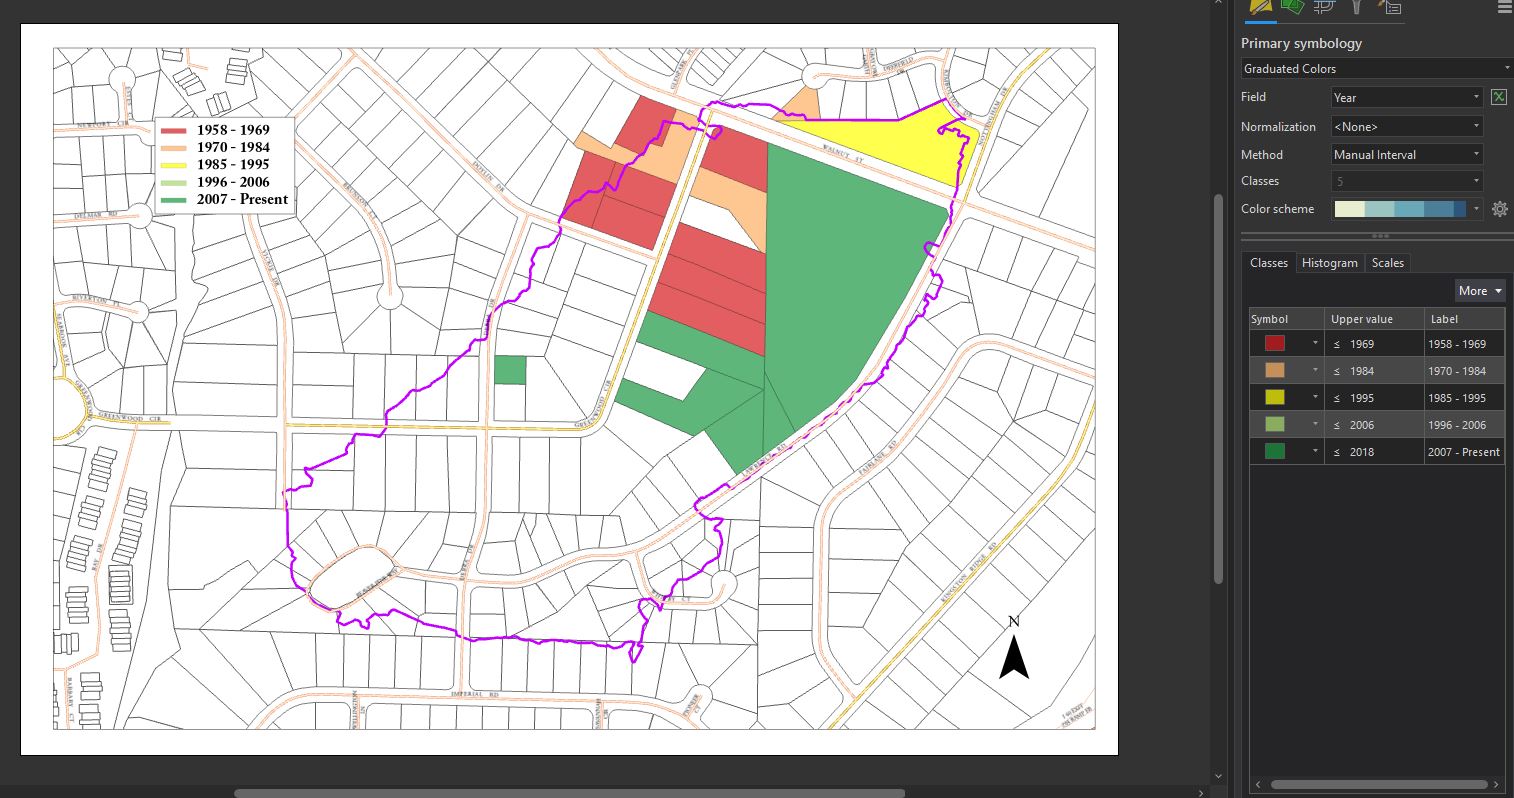1514x798 pixels.
Task: Click the layout view vertical scrollbar
Action: point(1218,388)
